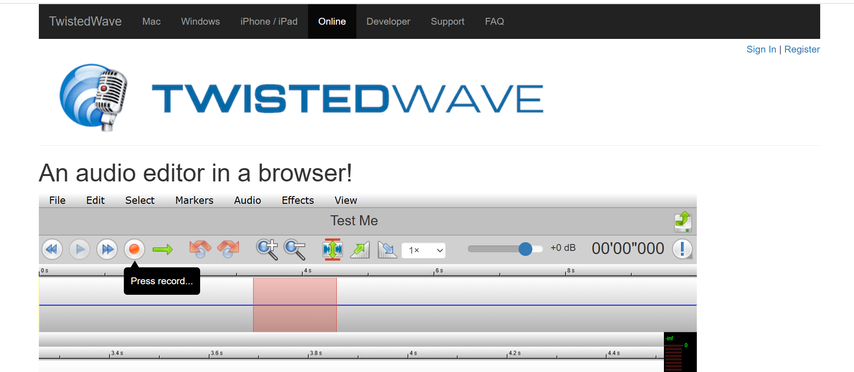This screenshot has height=372, width=854.
Task: Zoom out with the magnifier minus icon
Action: [x=295, y=249]
